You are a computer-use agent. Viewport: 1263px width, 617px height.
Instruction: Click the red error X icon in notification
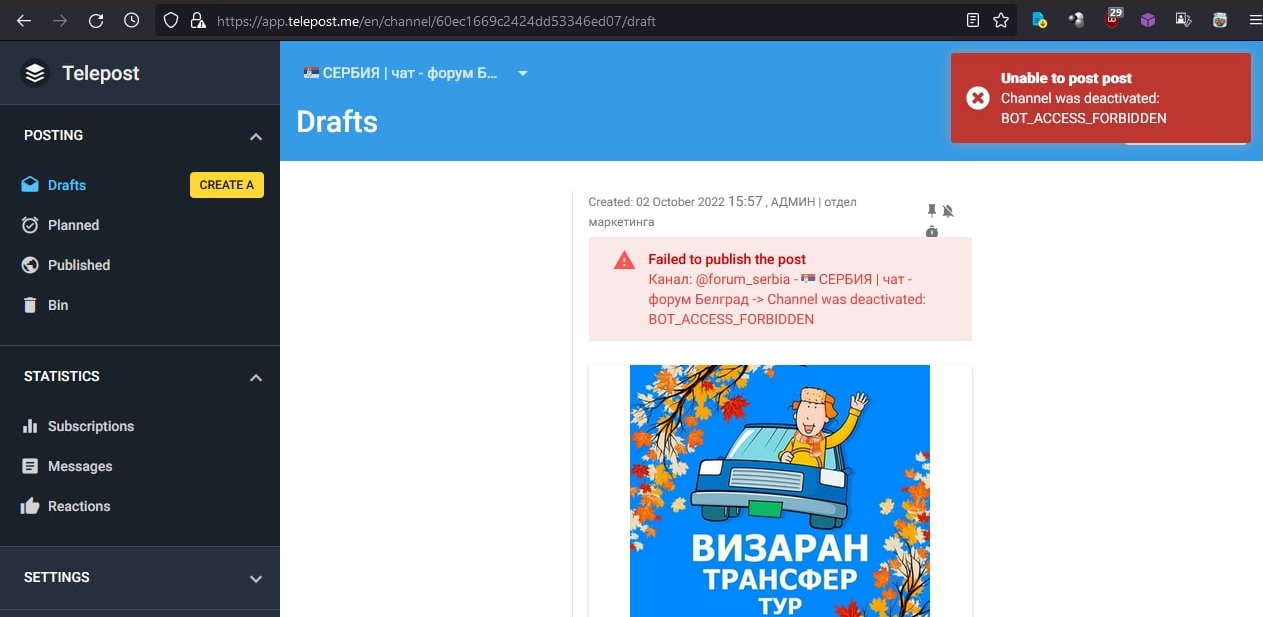coord(977,98)
